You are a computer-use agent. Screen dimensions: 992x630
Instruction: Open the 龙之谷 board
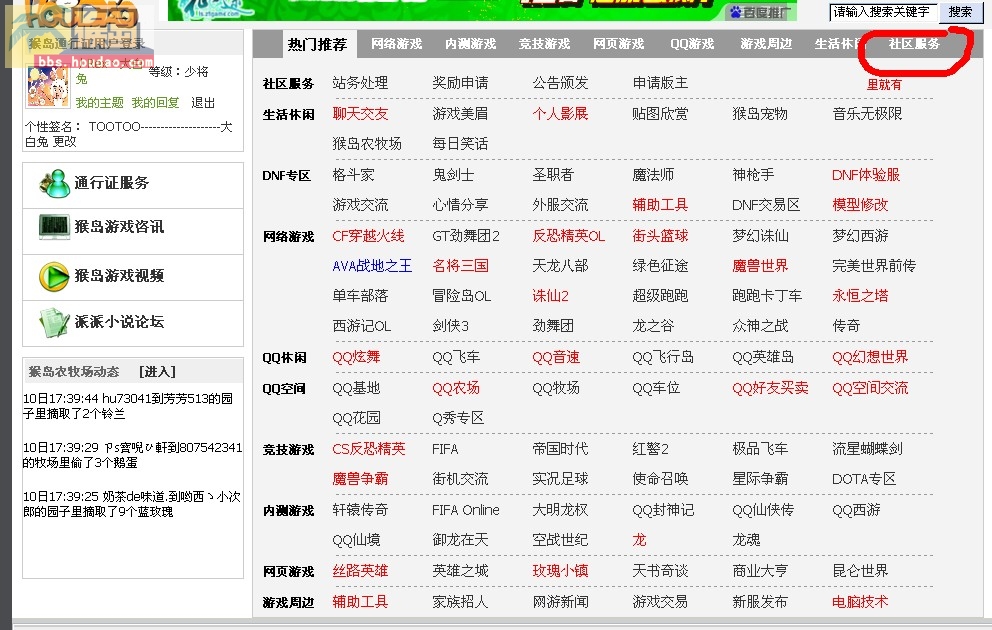click(x=653, y=326)
